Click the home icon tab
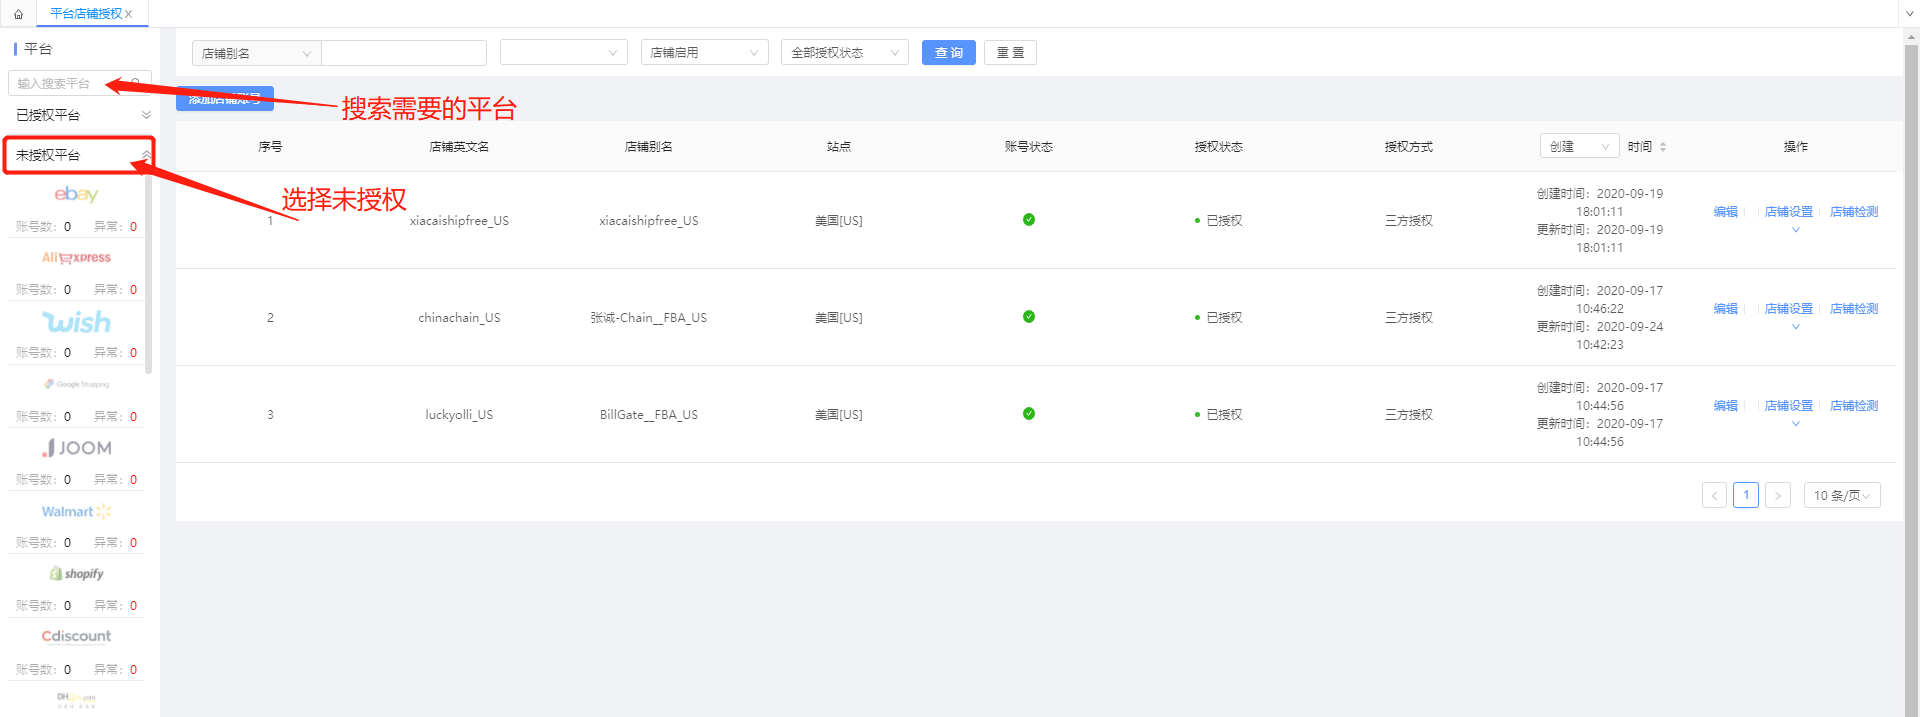This screenshot has height=717, width=1920. (18, 14)
